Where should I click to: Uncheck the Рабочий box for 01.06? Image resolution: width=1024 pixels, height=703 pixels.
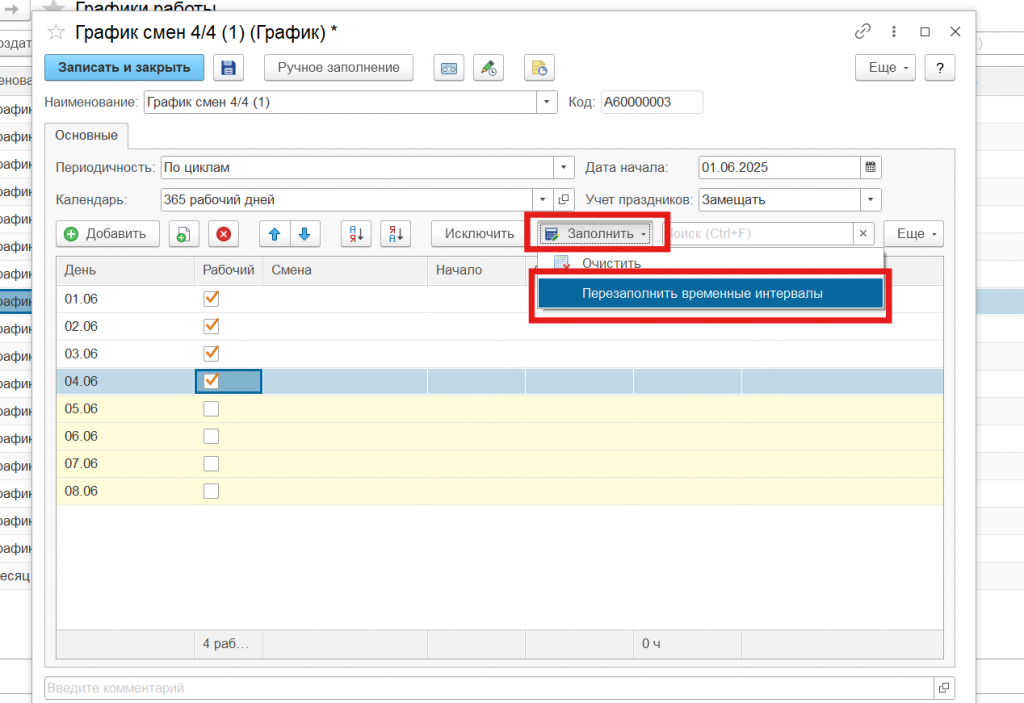point(211,298)
